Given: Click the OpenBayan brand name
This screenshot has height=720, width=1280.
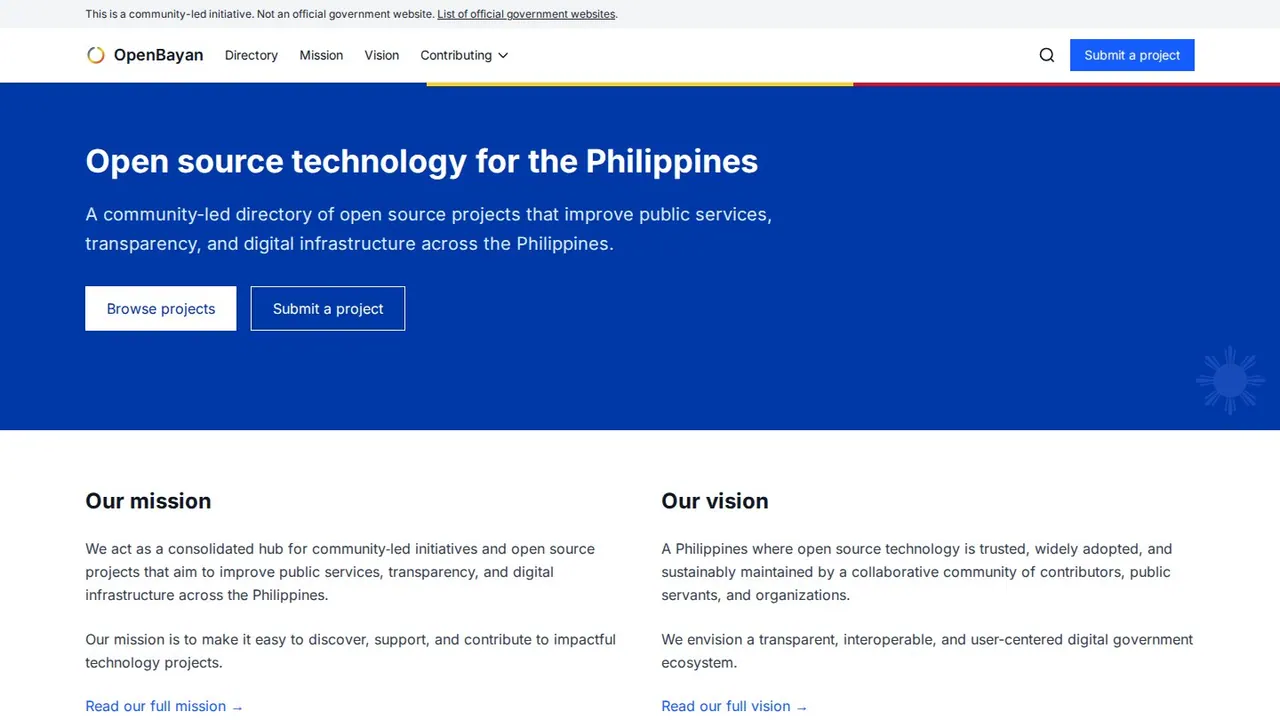Looking at the screenshot, I should pos(158,55).
